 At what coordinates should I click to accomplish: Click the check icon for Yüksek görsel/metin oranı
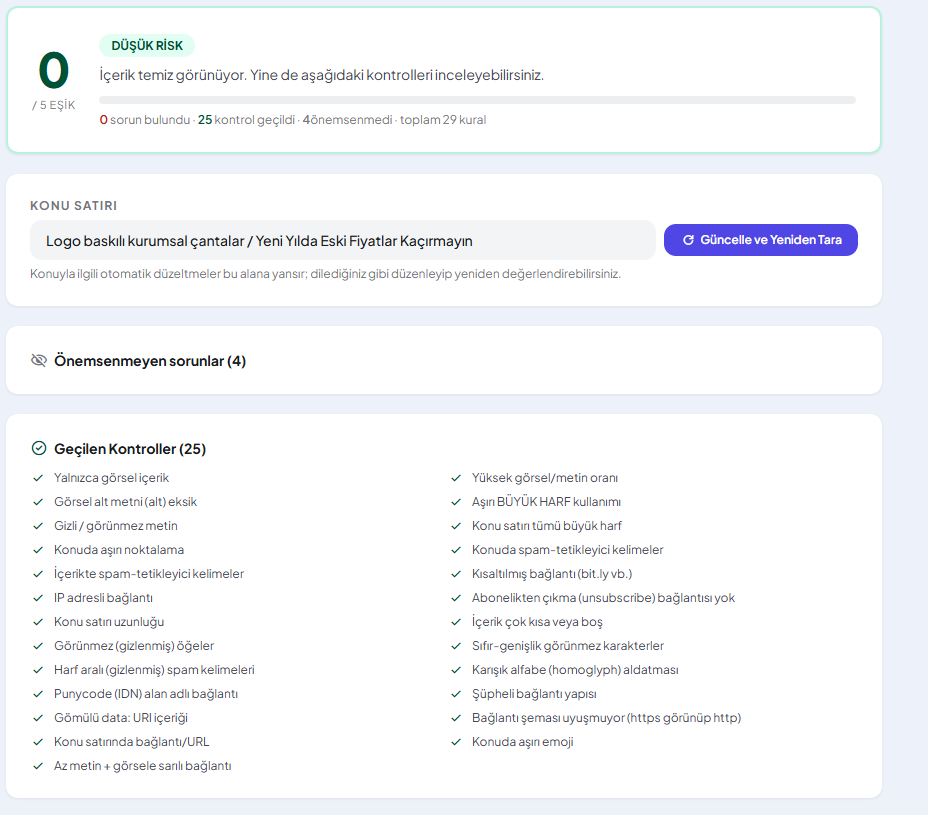[456, 478]
